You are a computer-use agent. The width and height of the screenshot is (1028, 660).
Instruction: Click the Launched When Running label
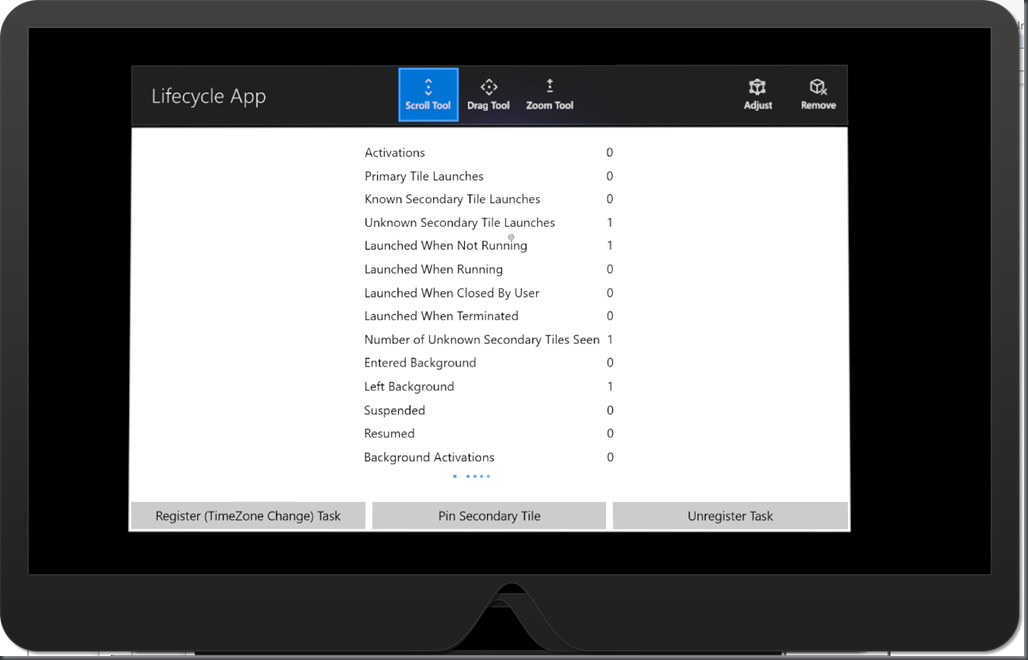click(433, 269)
